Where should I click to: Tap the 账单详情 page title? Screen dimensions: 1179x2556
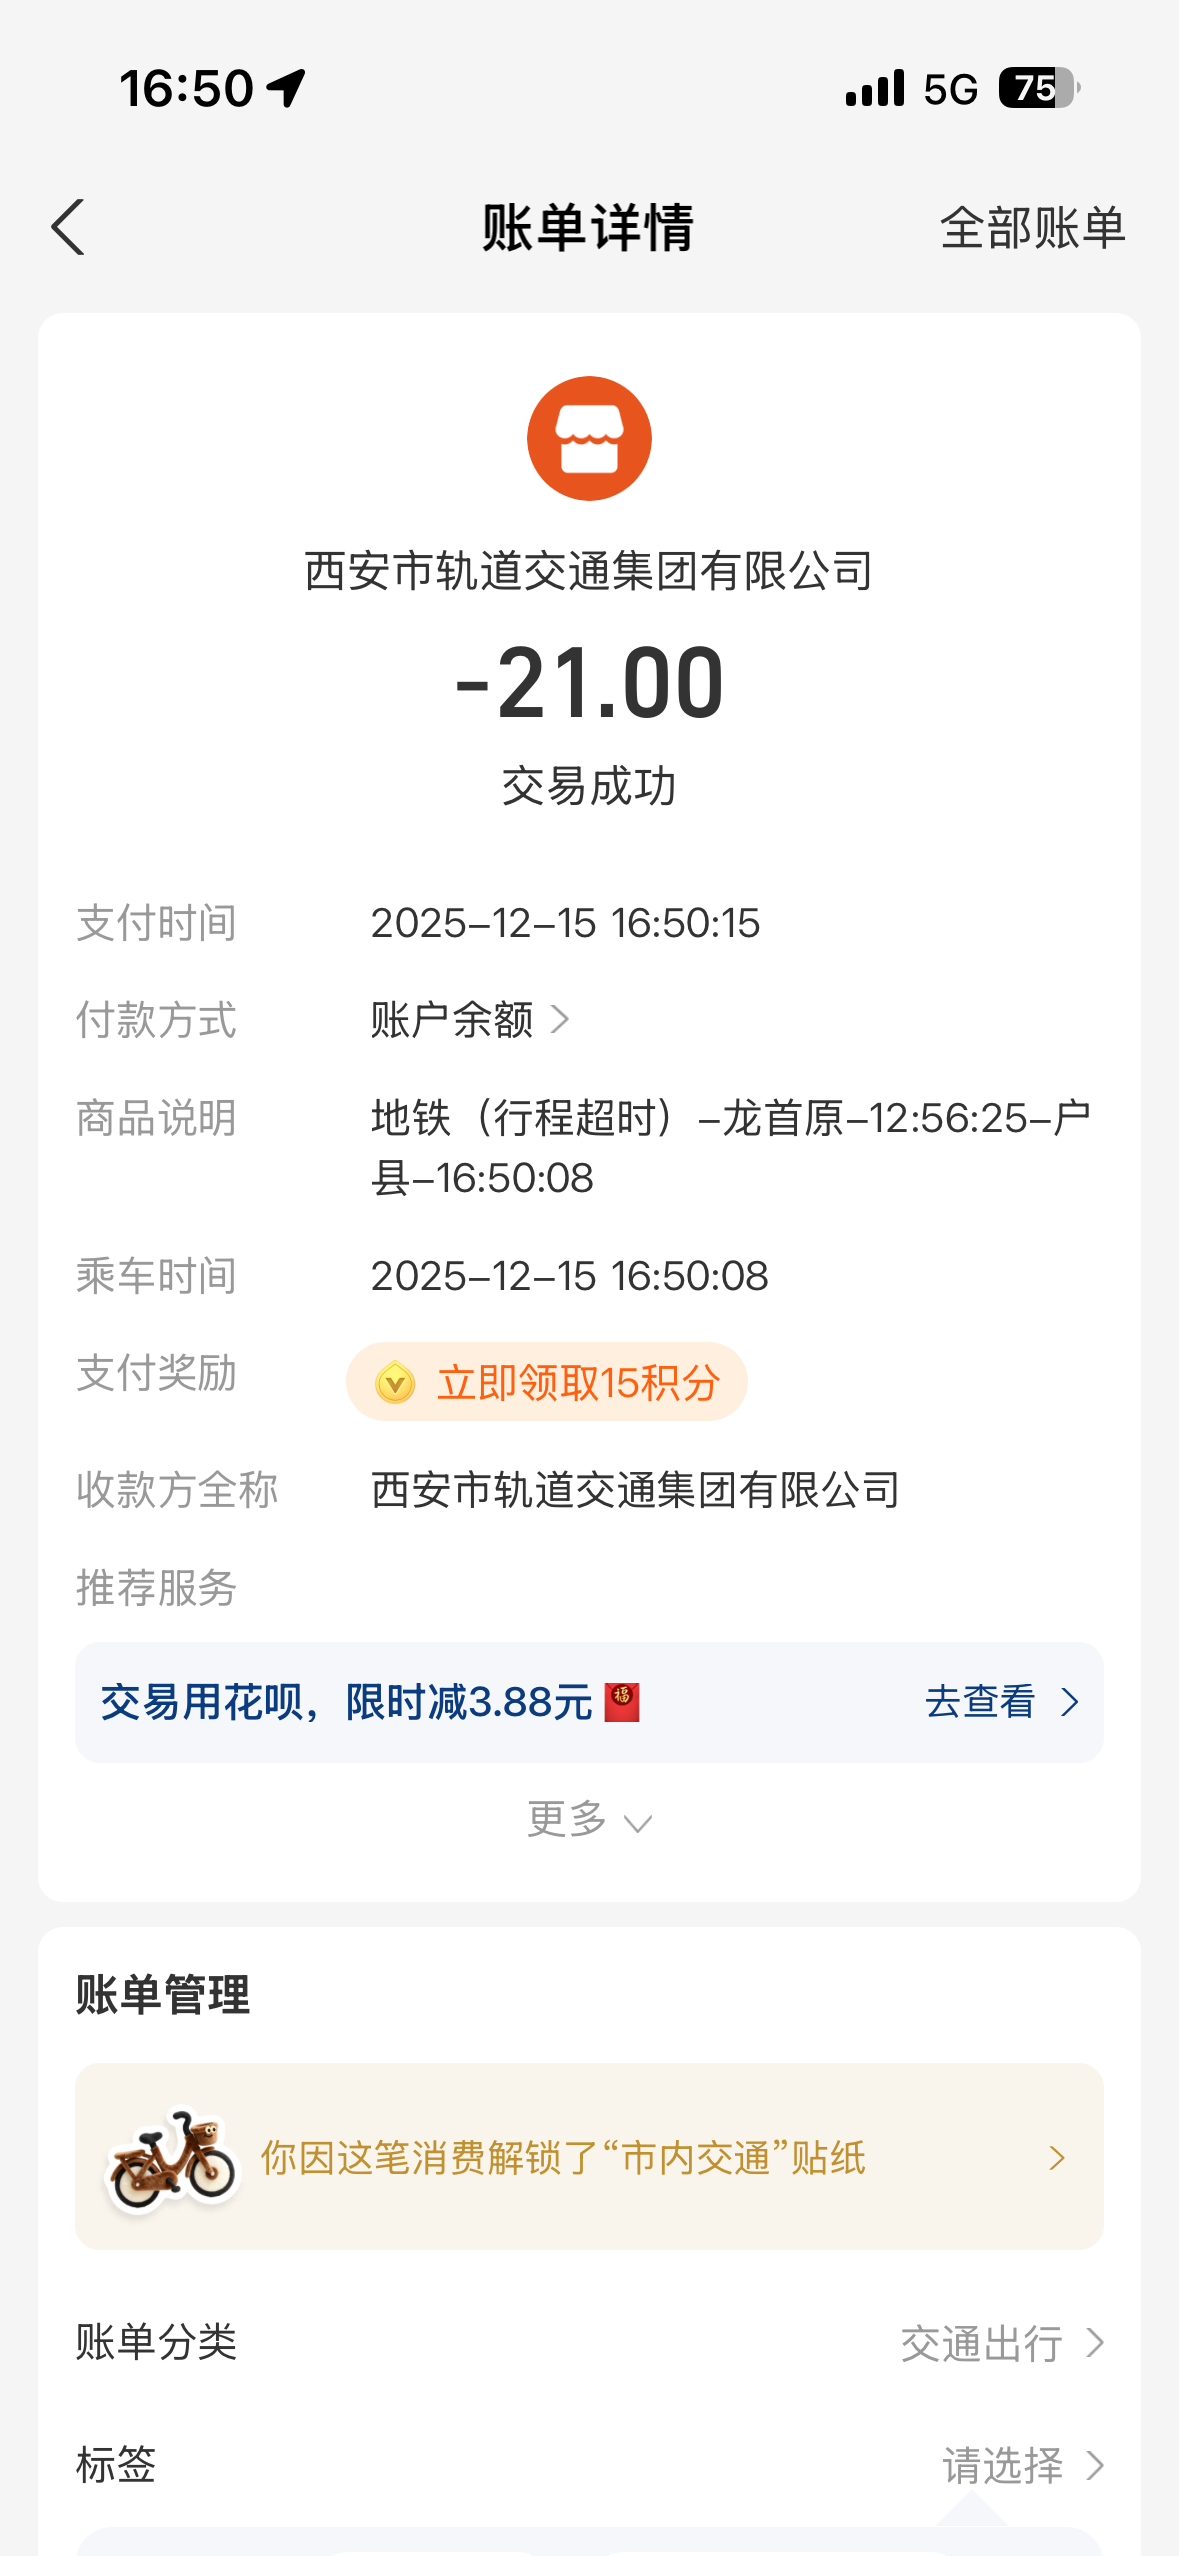(588, 228)
